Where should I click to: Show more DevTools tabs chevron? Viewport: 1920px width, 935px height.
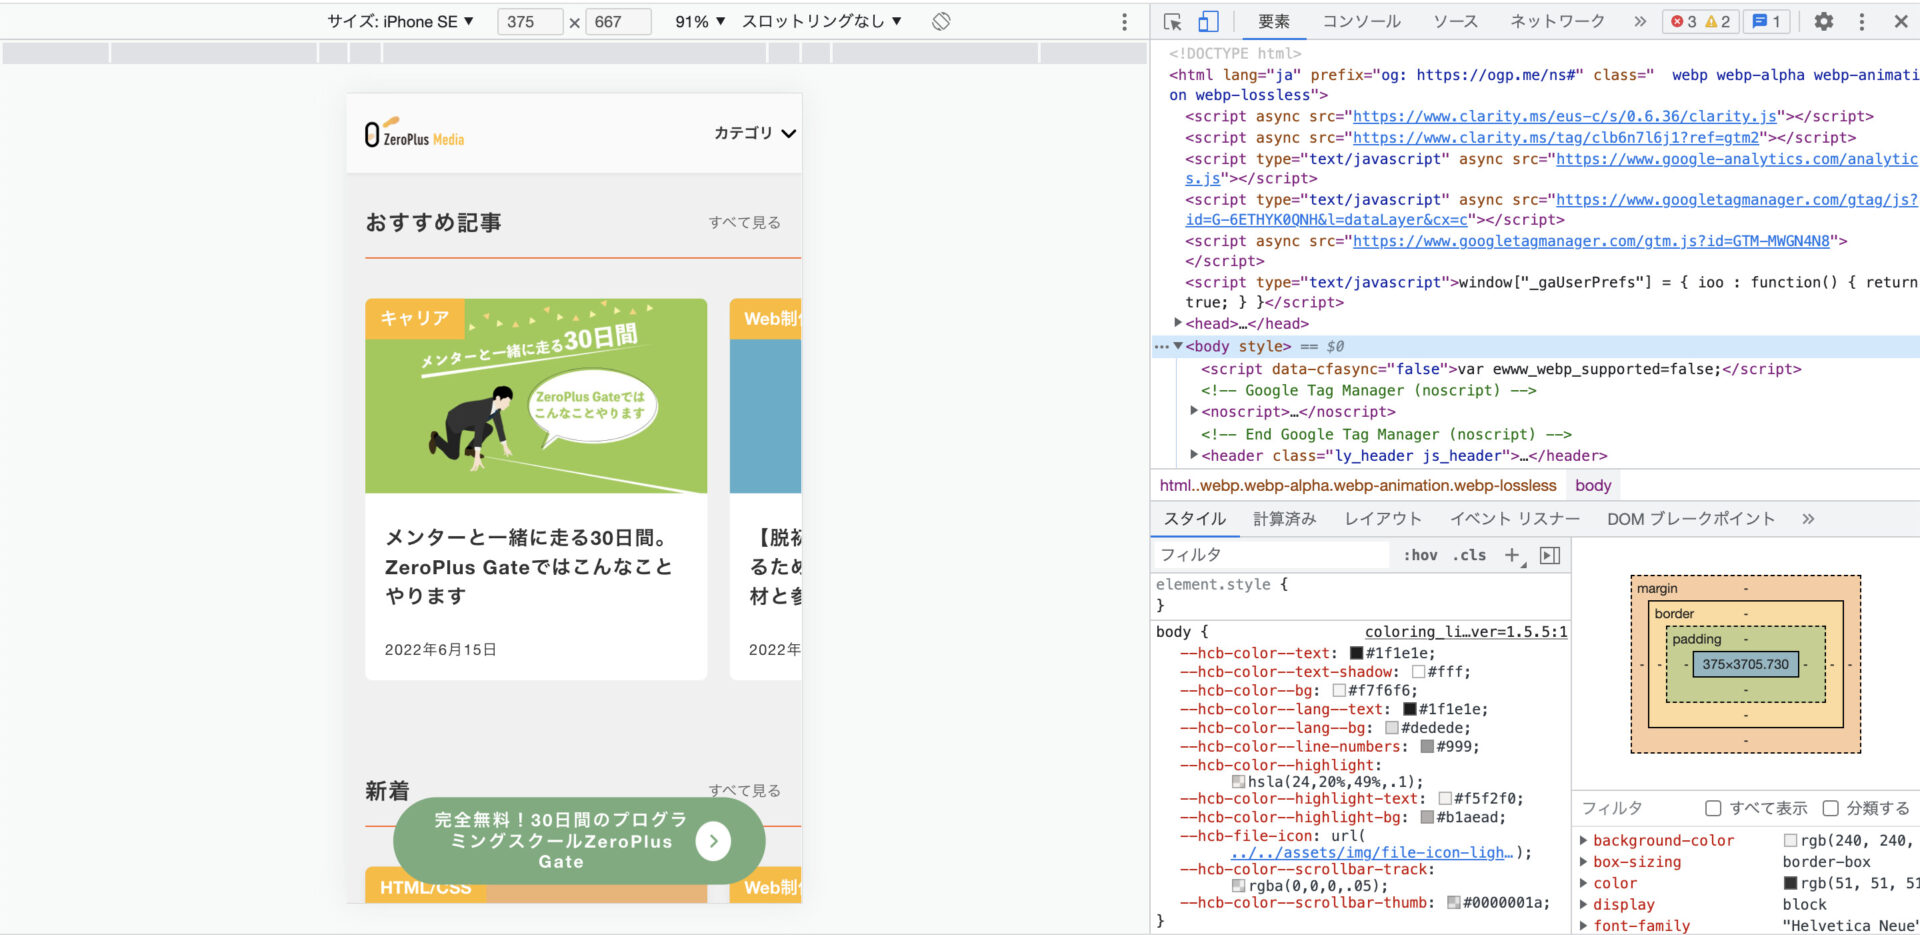(x=1640, y=21)
